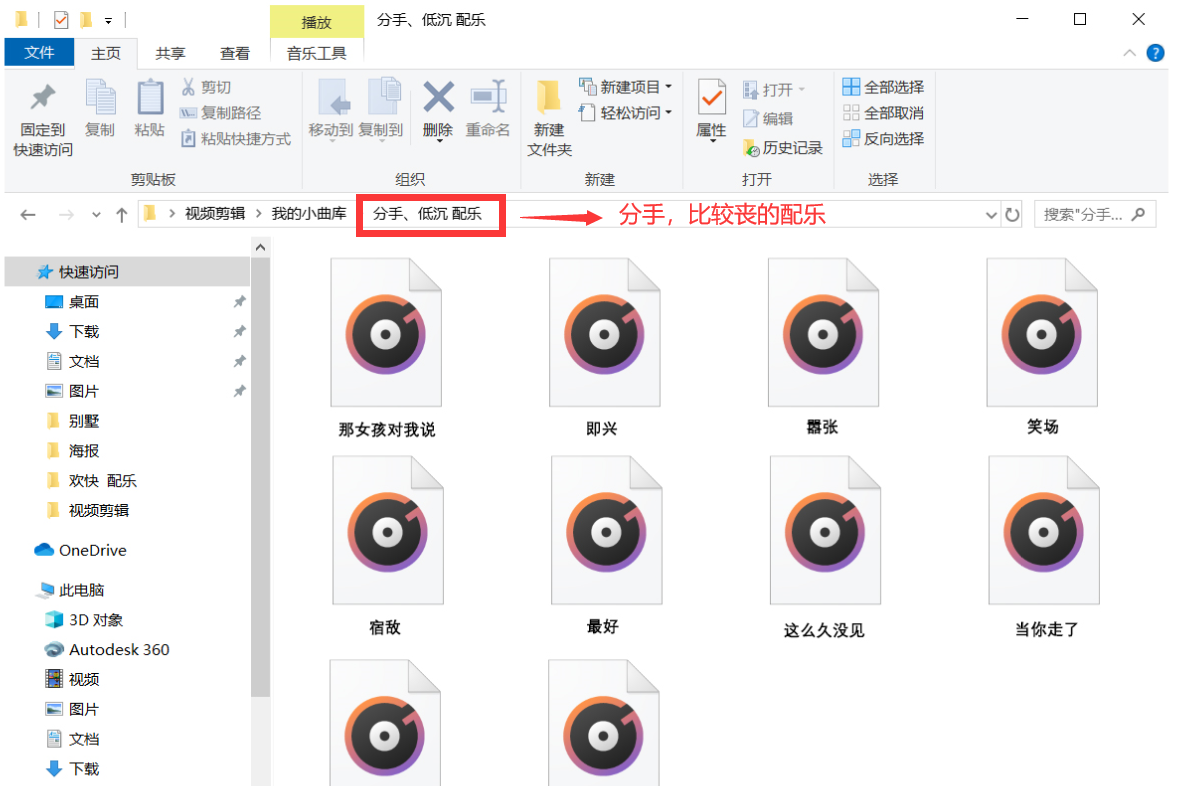Click 历史记录 in the ribbon

pyautogui.click(x=783, y=147)
